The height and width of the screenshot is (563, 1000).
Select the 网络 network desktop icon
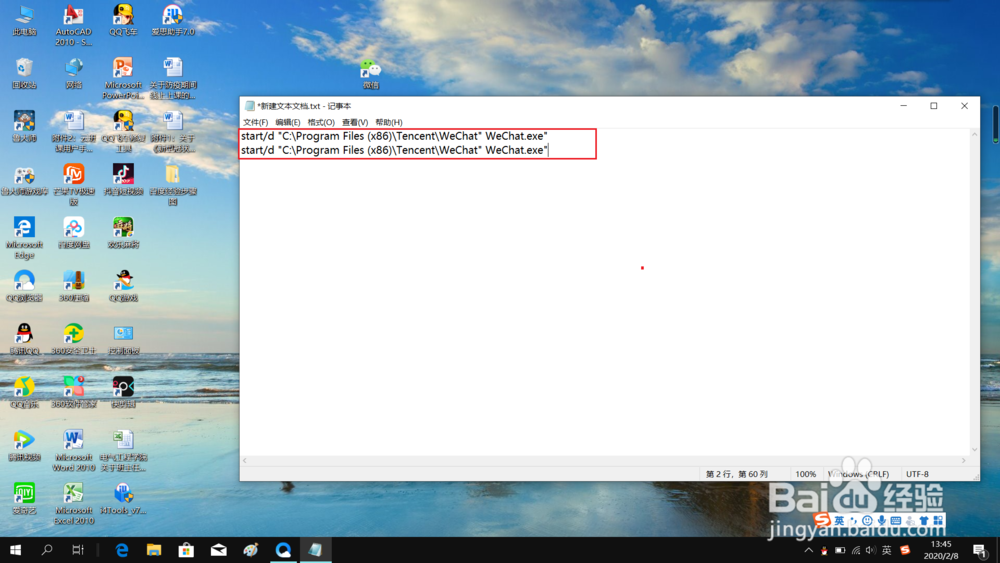[x=73, y=73]
